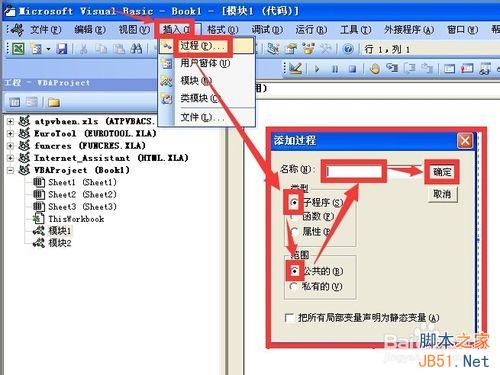The height and width of the screenshot is (375, 500).
Task: Choose 过程 from the Insert menu
Action: click(207, 46)
